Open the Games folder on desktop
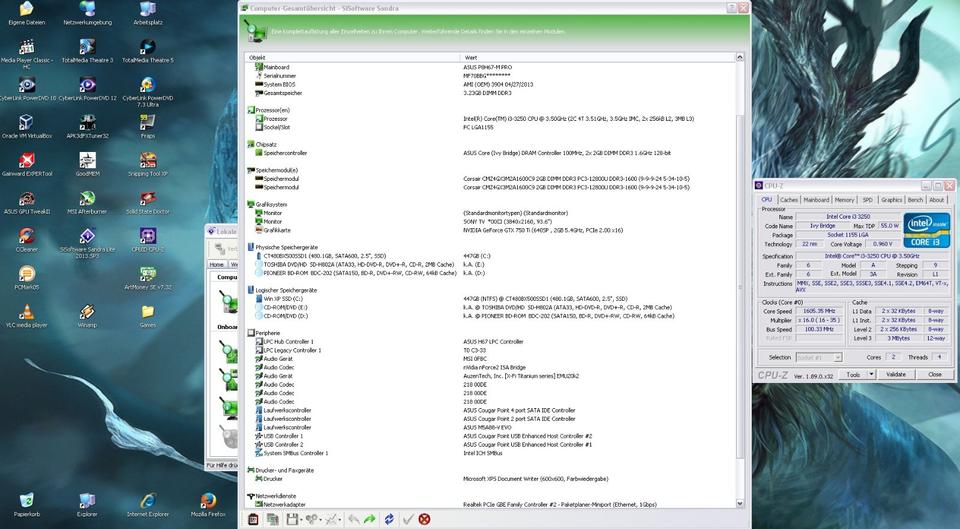The width and height of the screenshot is (960, 529). [148, 312]
